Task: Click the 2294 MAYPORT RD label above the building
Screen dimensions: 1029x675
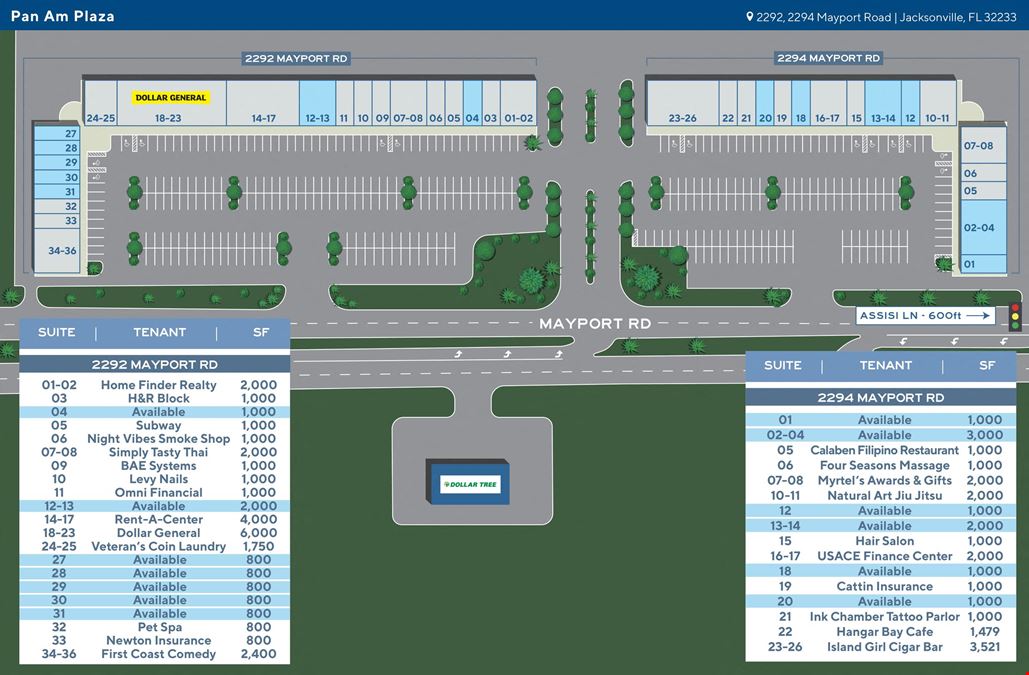Action: 828,58
